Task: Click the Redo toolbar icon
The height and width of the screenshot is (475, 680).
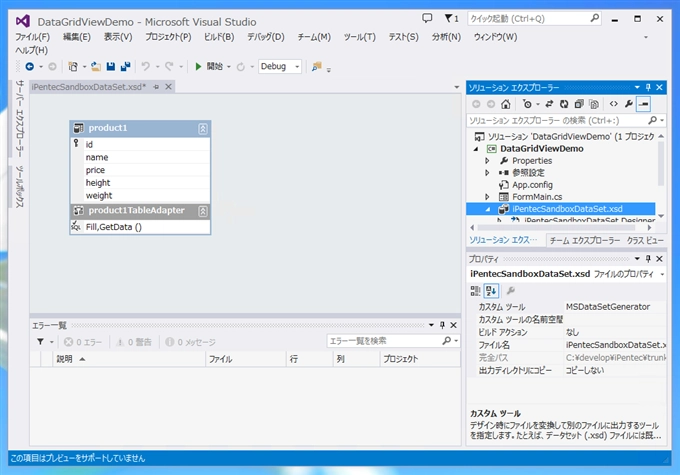Action: click(169, 66)
